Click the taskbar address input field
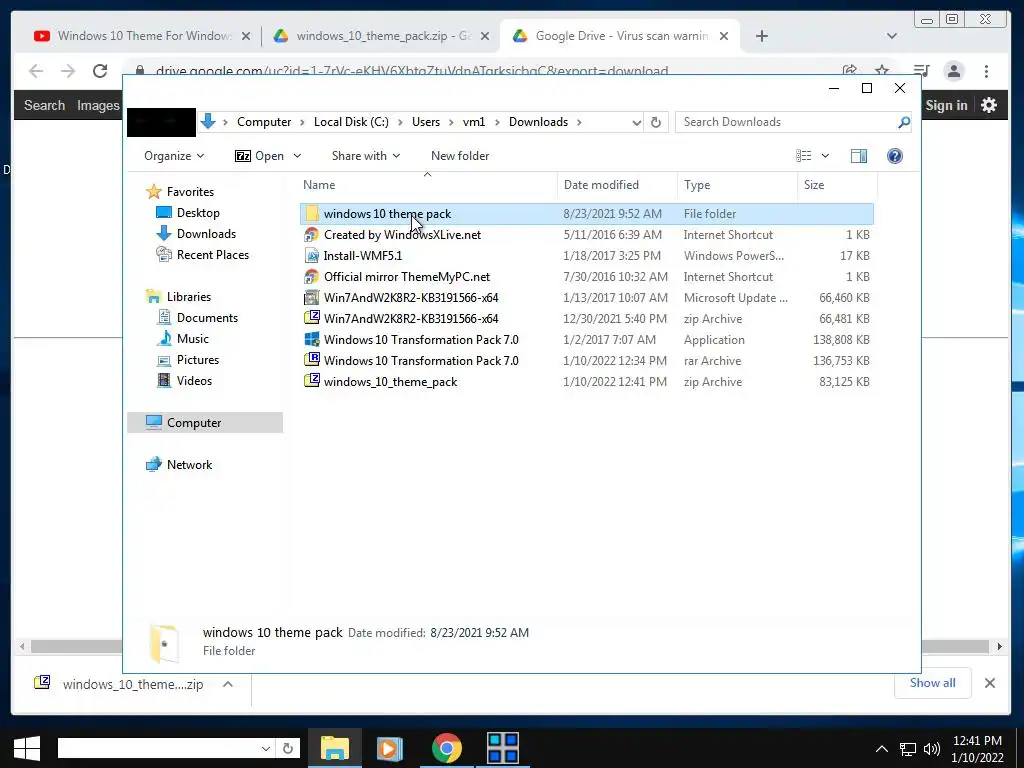The width and height of the screenshot is (1024, 768). (158, 748)
